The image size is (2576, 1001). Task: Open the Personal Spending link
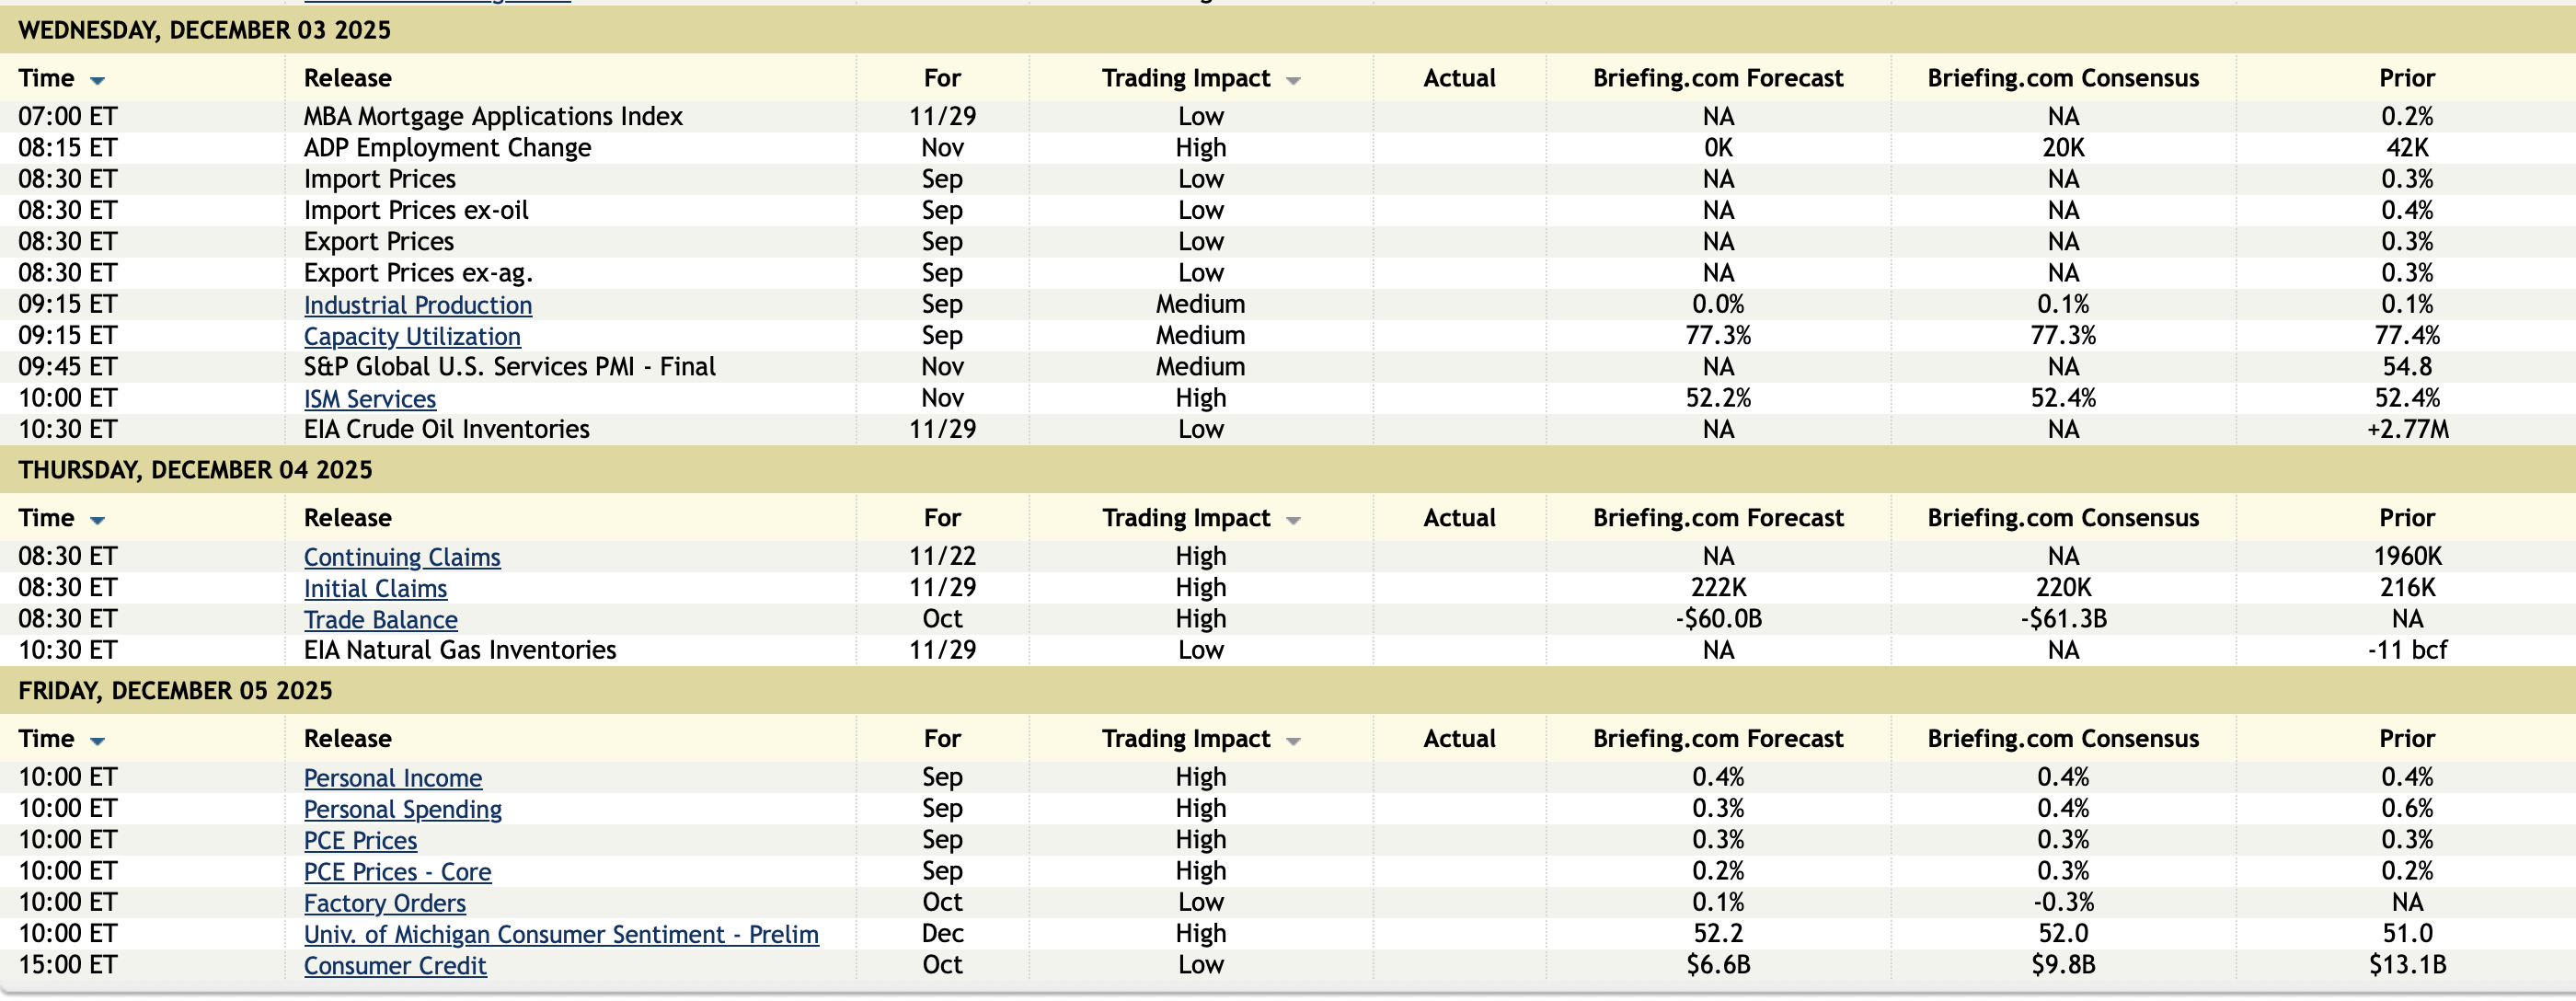tap(402, 809)
